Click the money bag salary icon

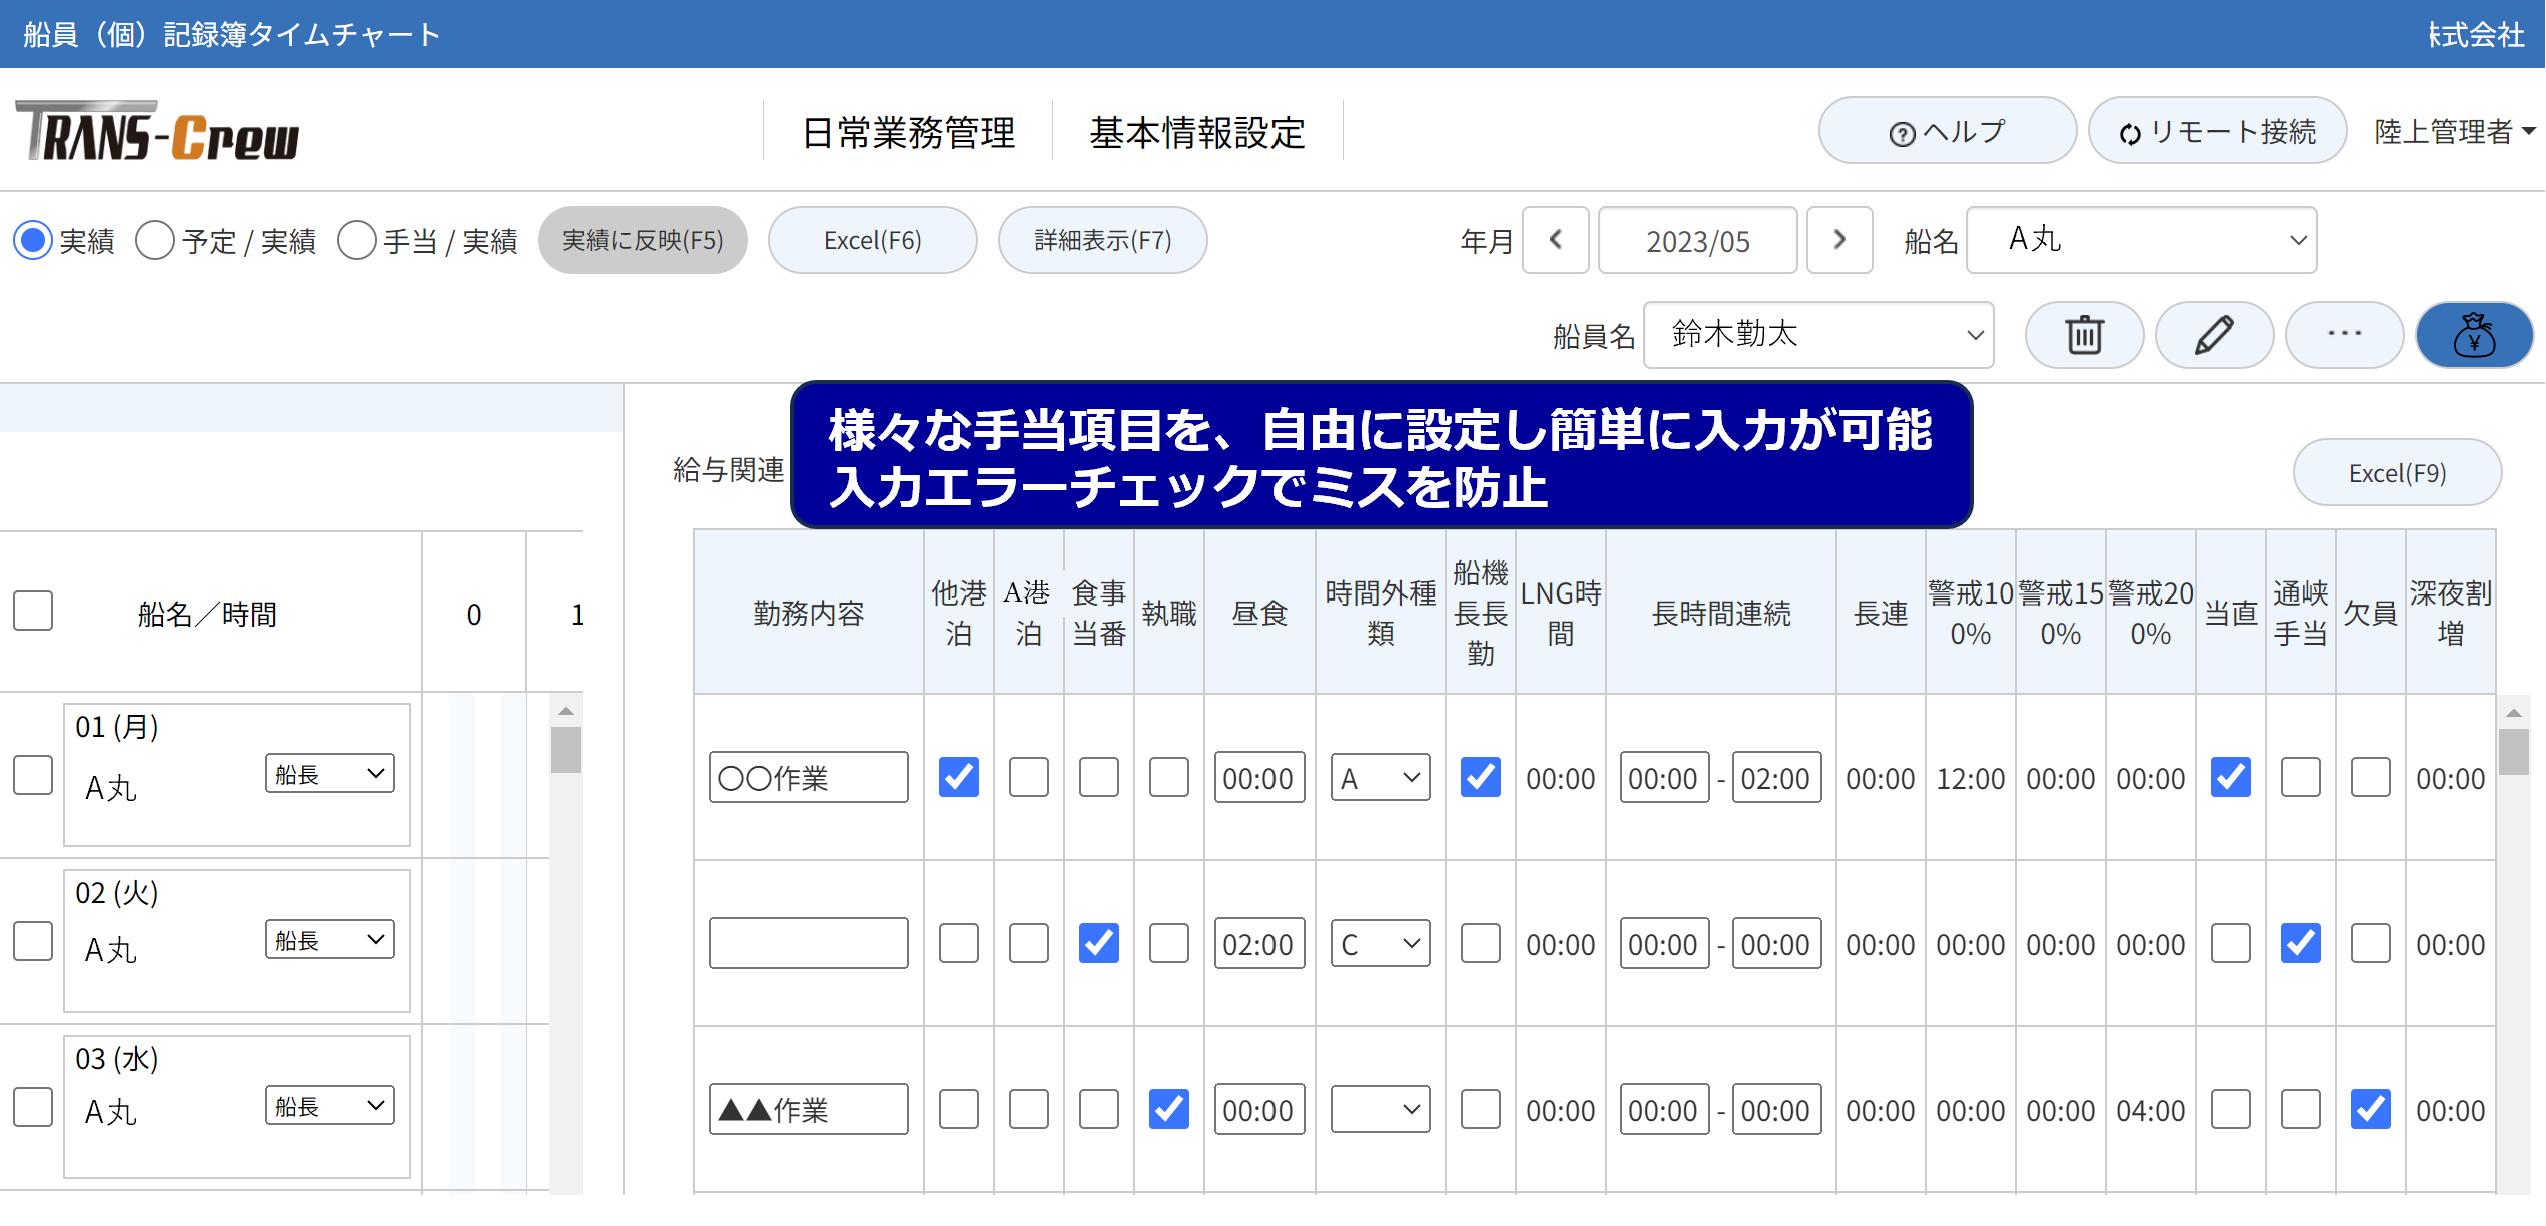(2474, 335)
